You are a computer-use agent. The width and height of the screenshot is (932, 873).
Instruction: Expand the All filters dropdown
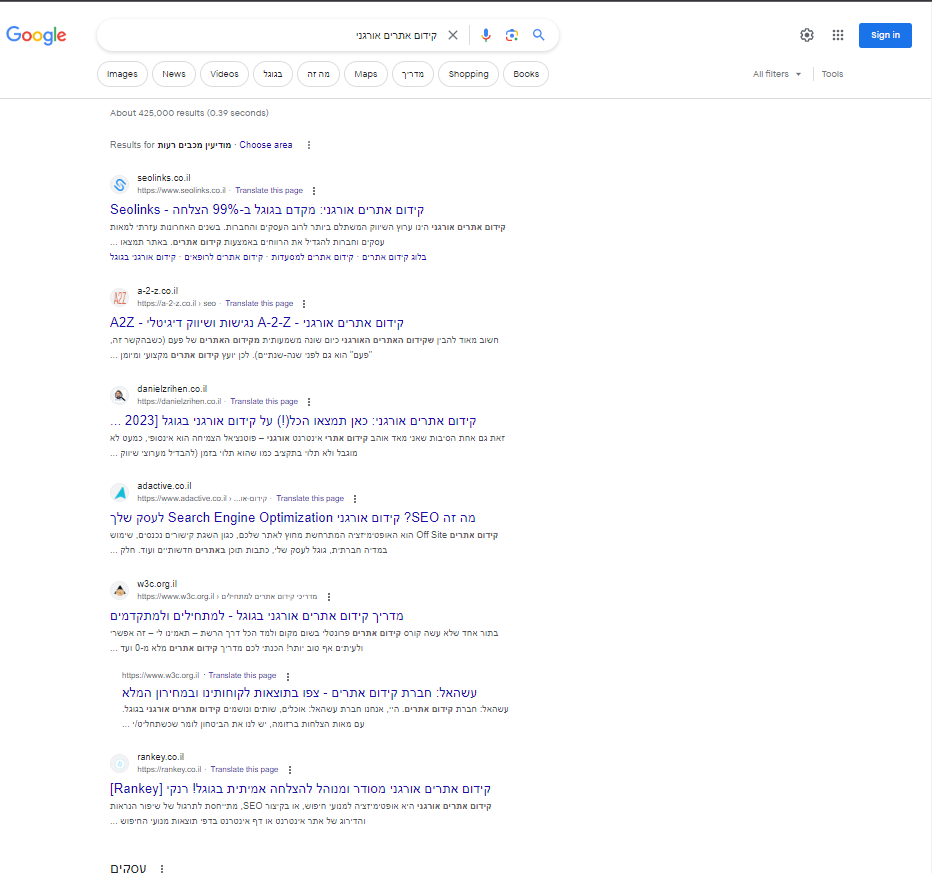(777, 74)
